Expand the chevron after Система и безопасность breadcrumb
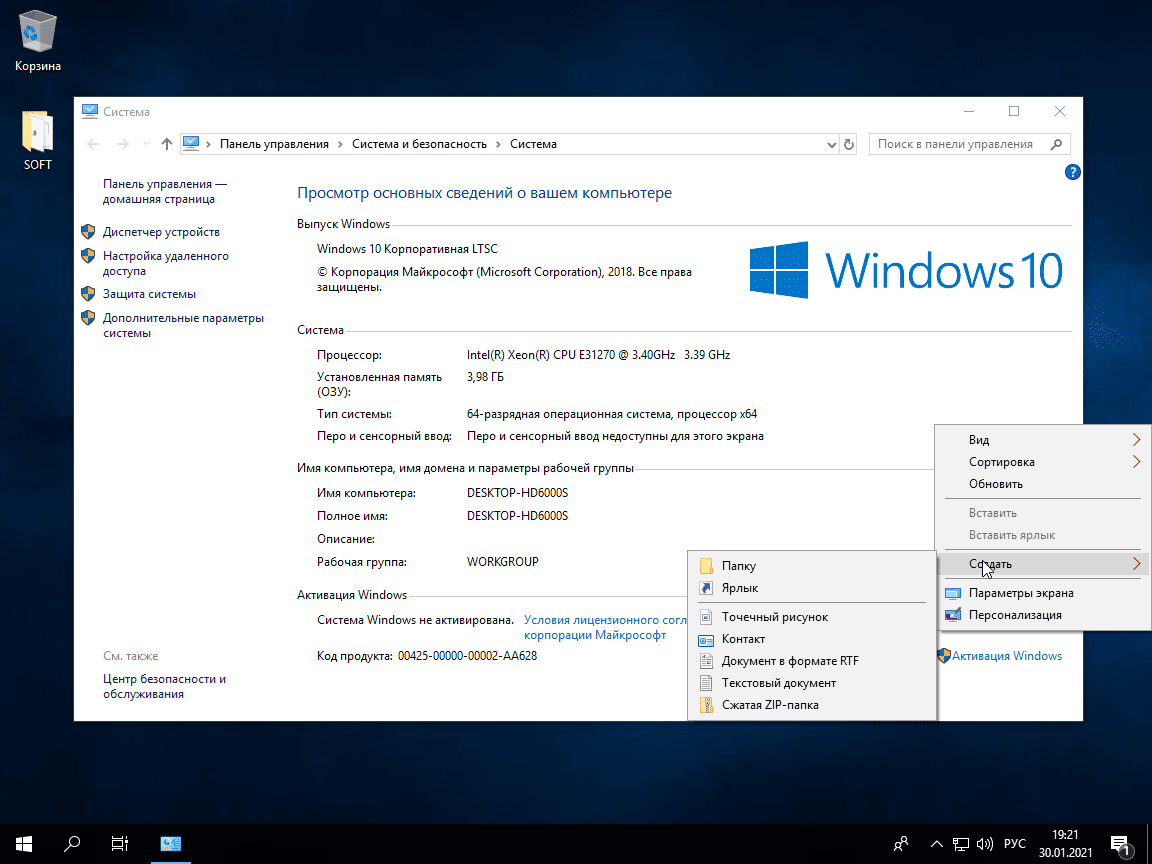The width and height of the screenshot is (1152, 864). pyautogui.click(x=499, y=145)
